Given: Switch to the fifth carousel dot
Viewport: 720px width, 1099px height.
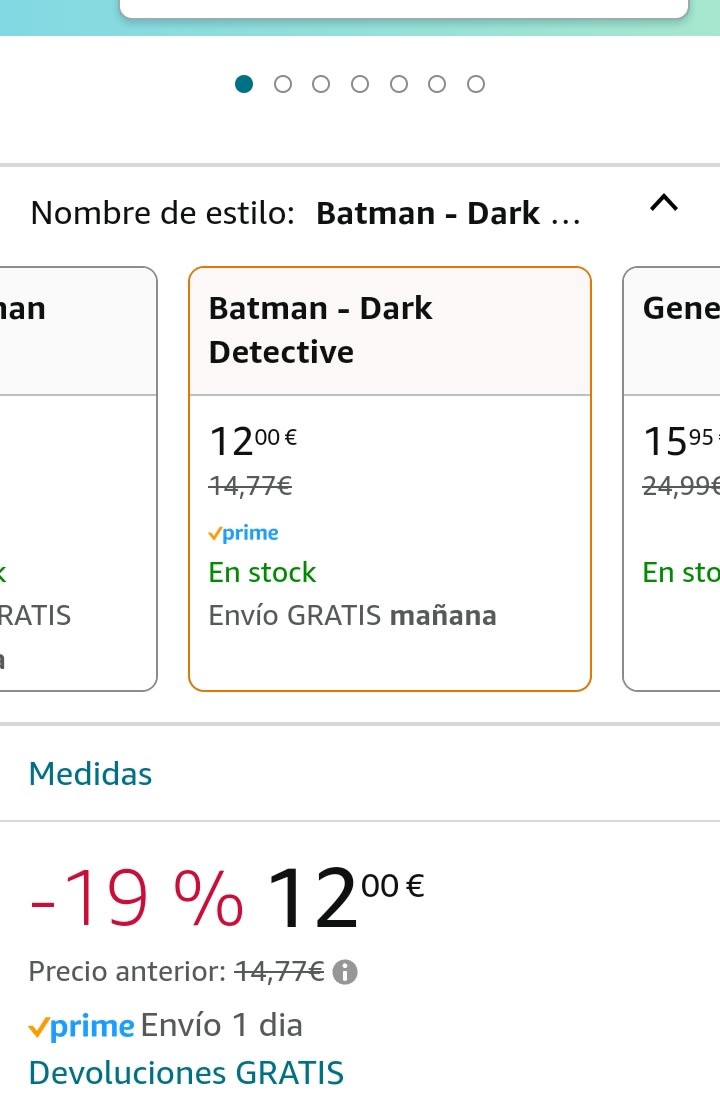Looking at the screenshot, I should click(x=399, y=84).
